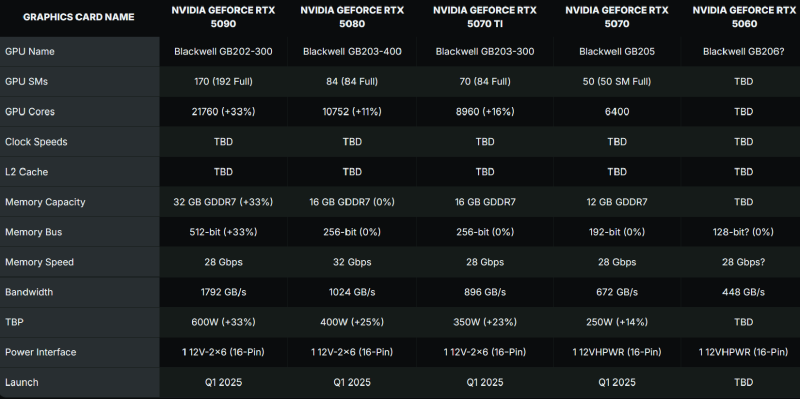Click the Blackwell GB202-300 cell
The width and height of the screenshot is (800, 399).
coord(223,52)
